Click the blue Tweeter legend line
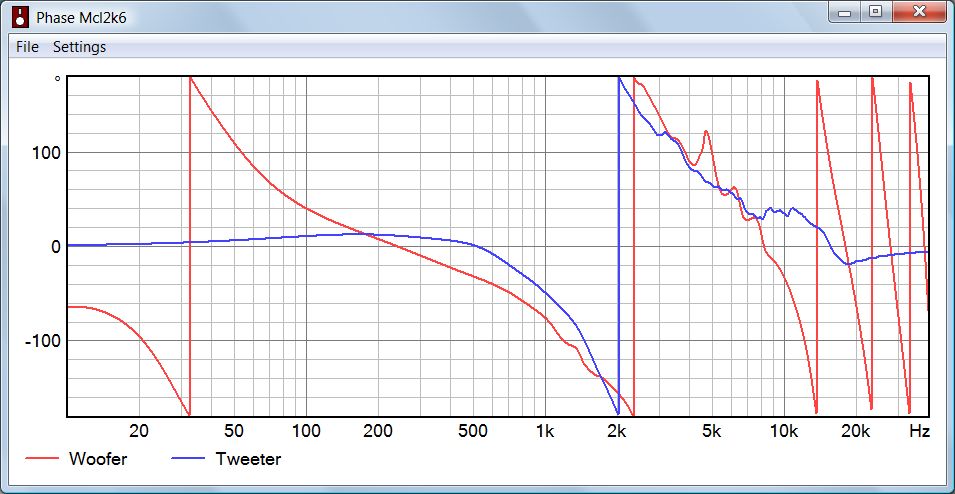955x494 pixels. point(188,459)
